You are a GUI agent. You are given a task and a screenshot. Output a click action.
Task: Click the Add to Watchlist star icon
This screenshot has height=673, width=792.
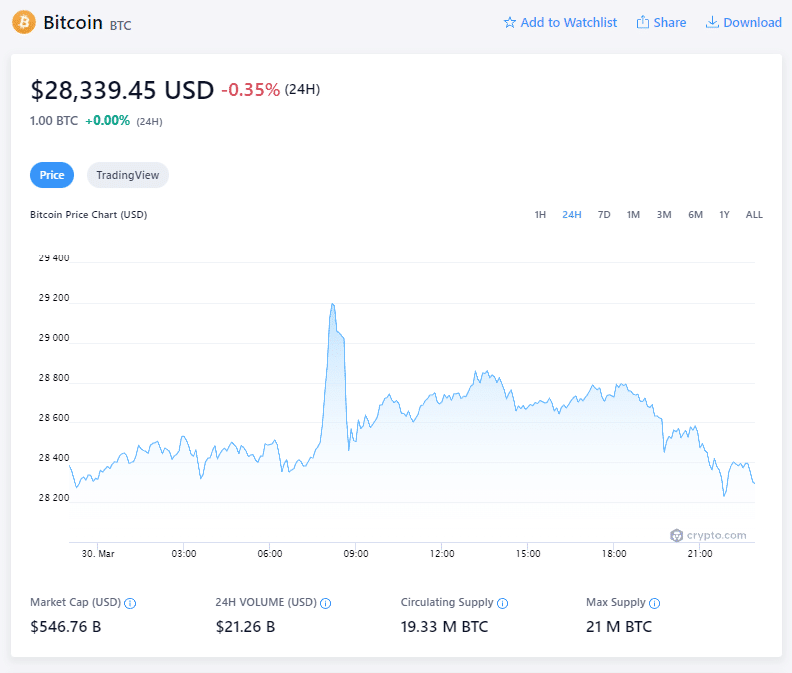click(x=510, y=23)
